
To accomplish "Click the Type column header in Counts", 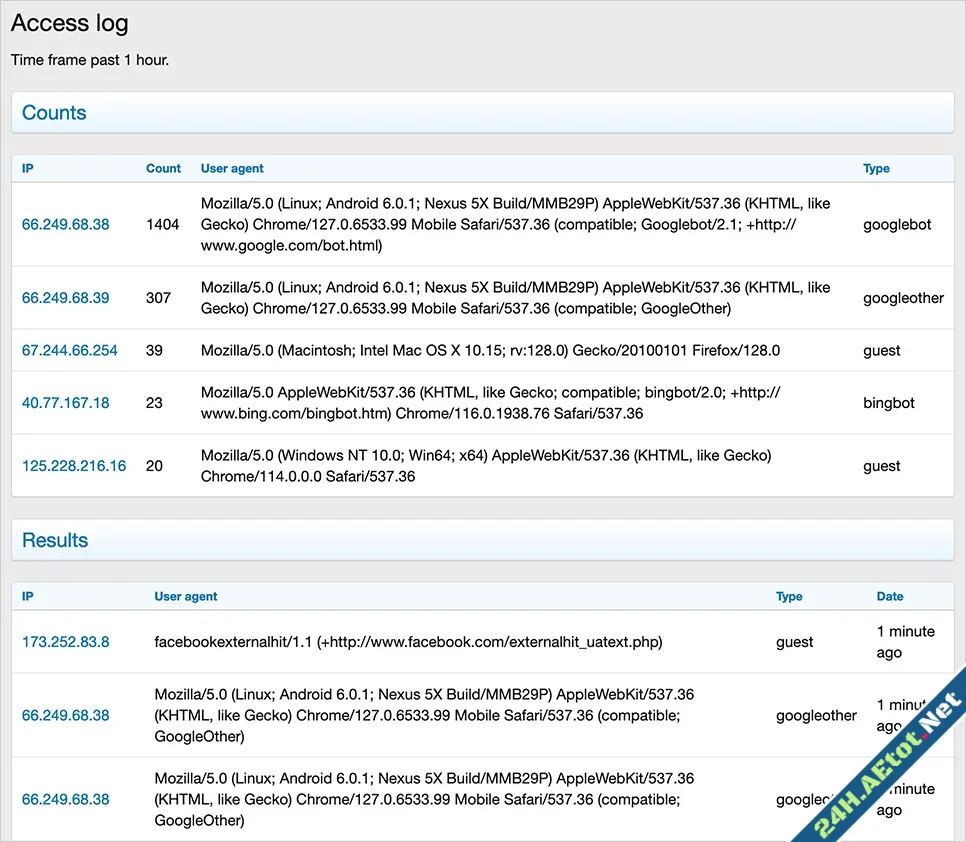I will [876, 168].
